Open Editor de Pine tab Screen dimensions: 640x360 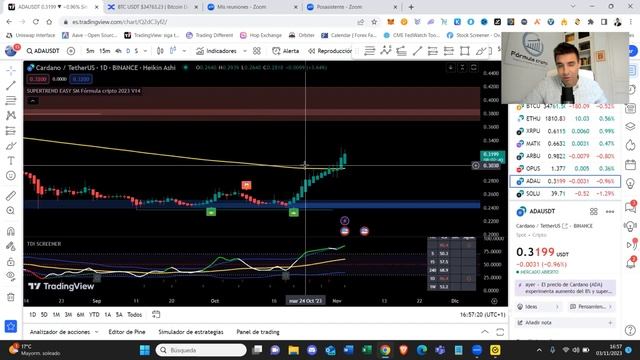127,332
